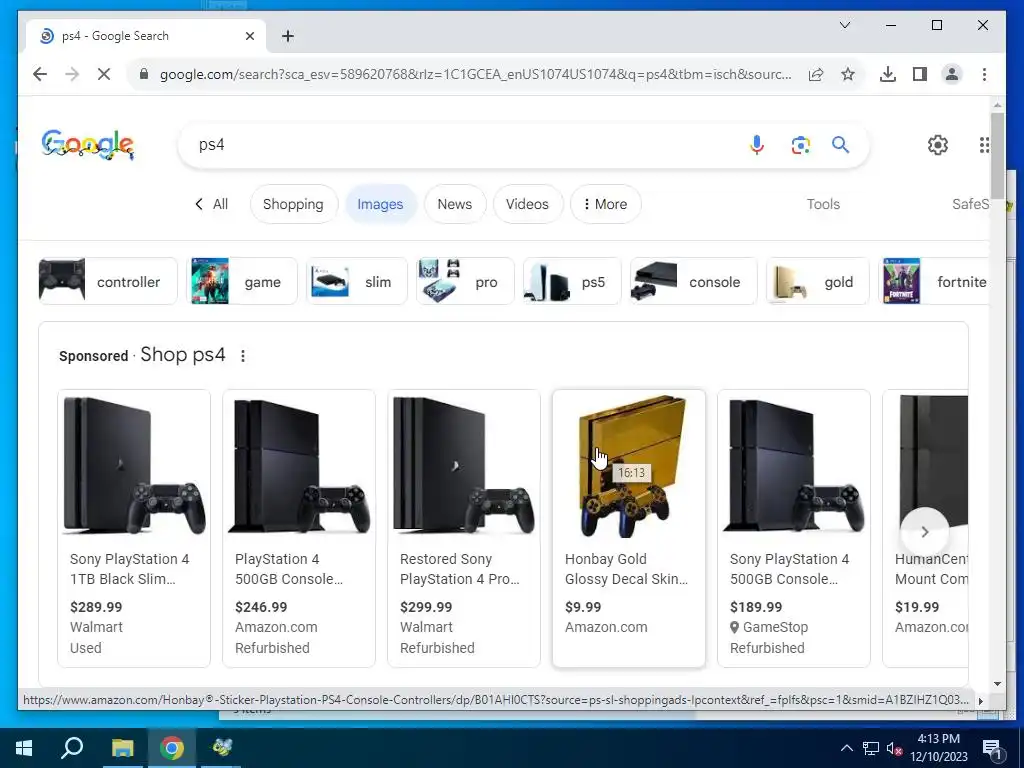Filter images by game chip
Screen dimensions: 1024x768
(242, 281)
